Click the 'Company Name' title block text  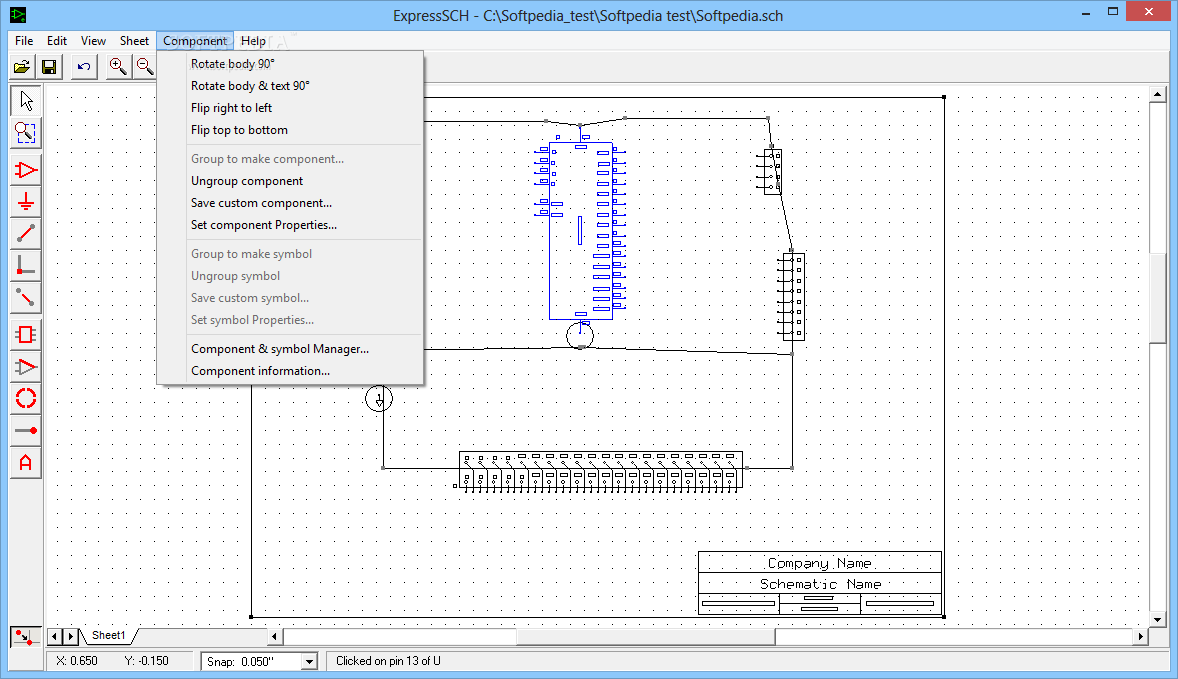(820, 563)
